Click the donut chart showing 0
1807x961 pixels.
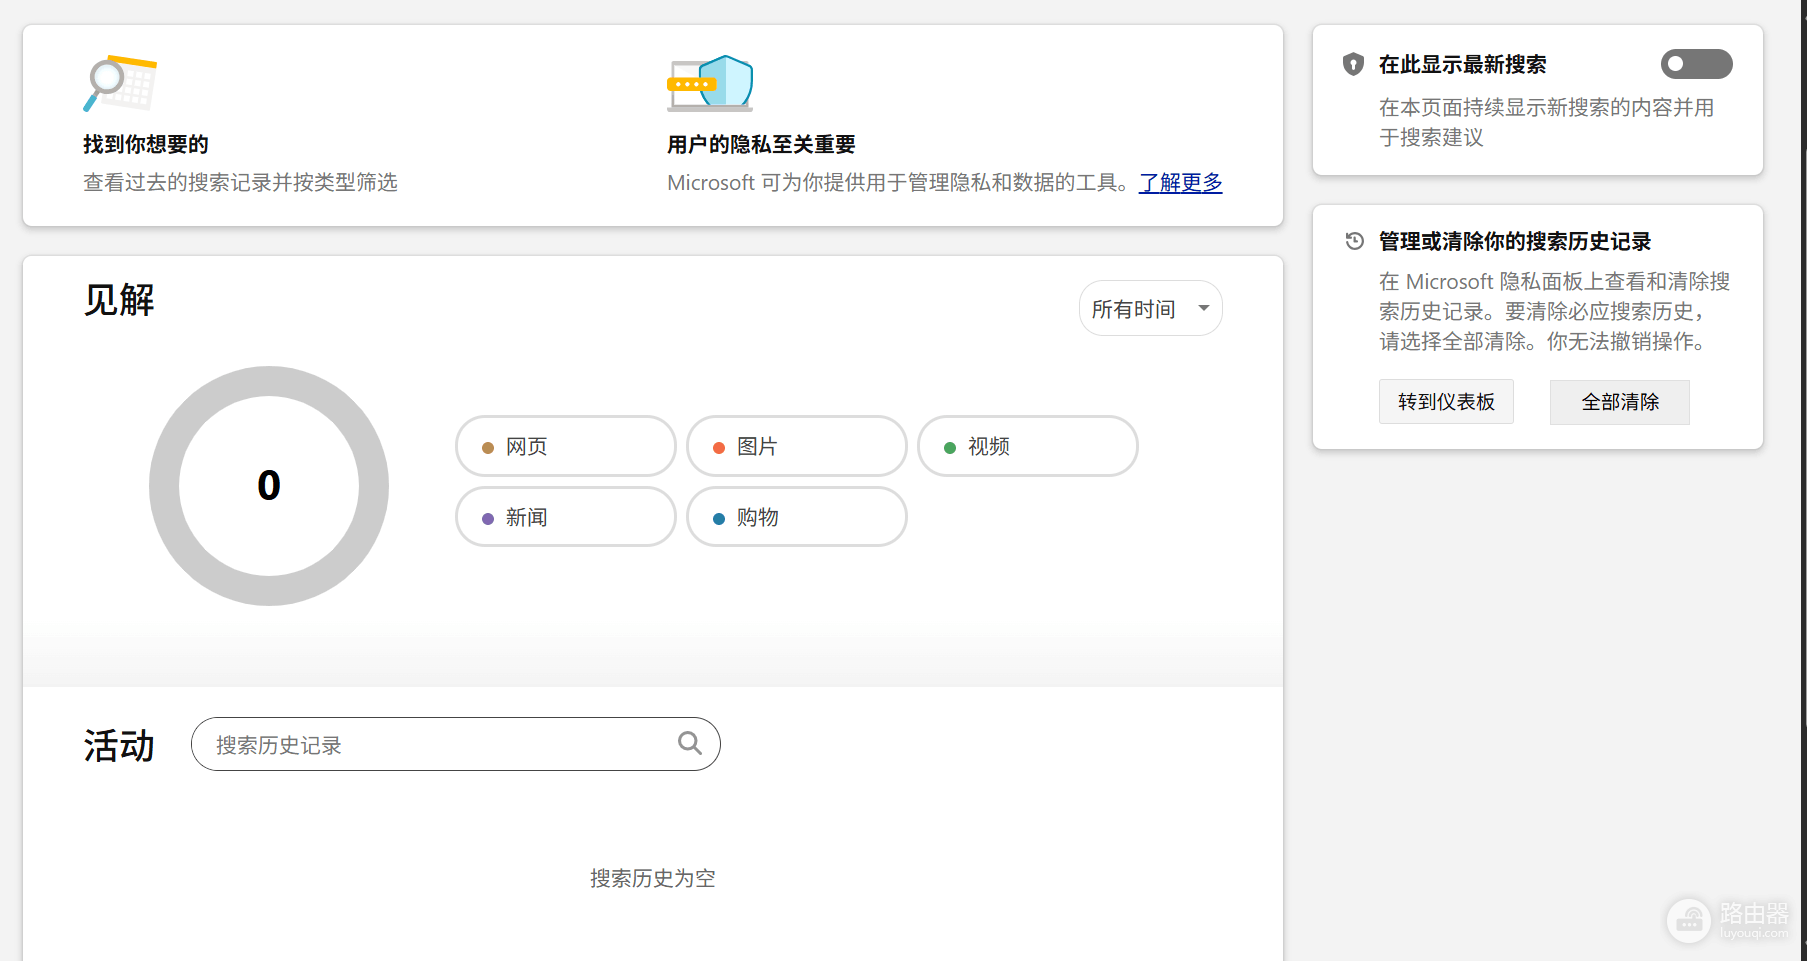[269, 486]
